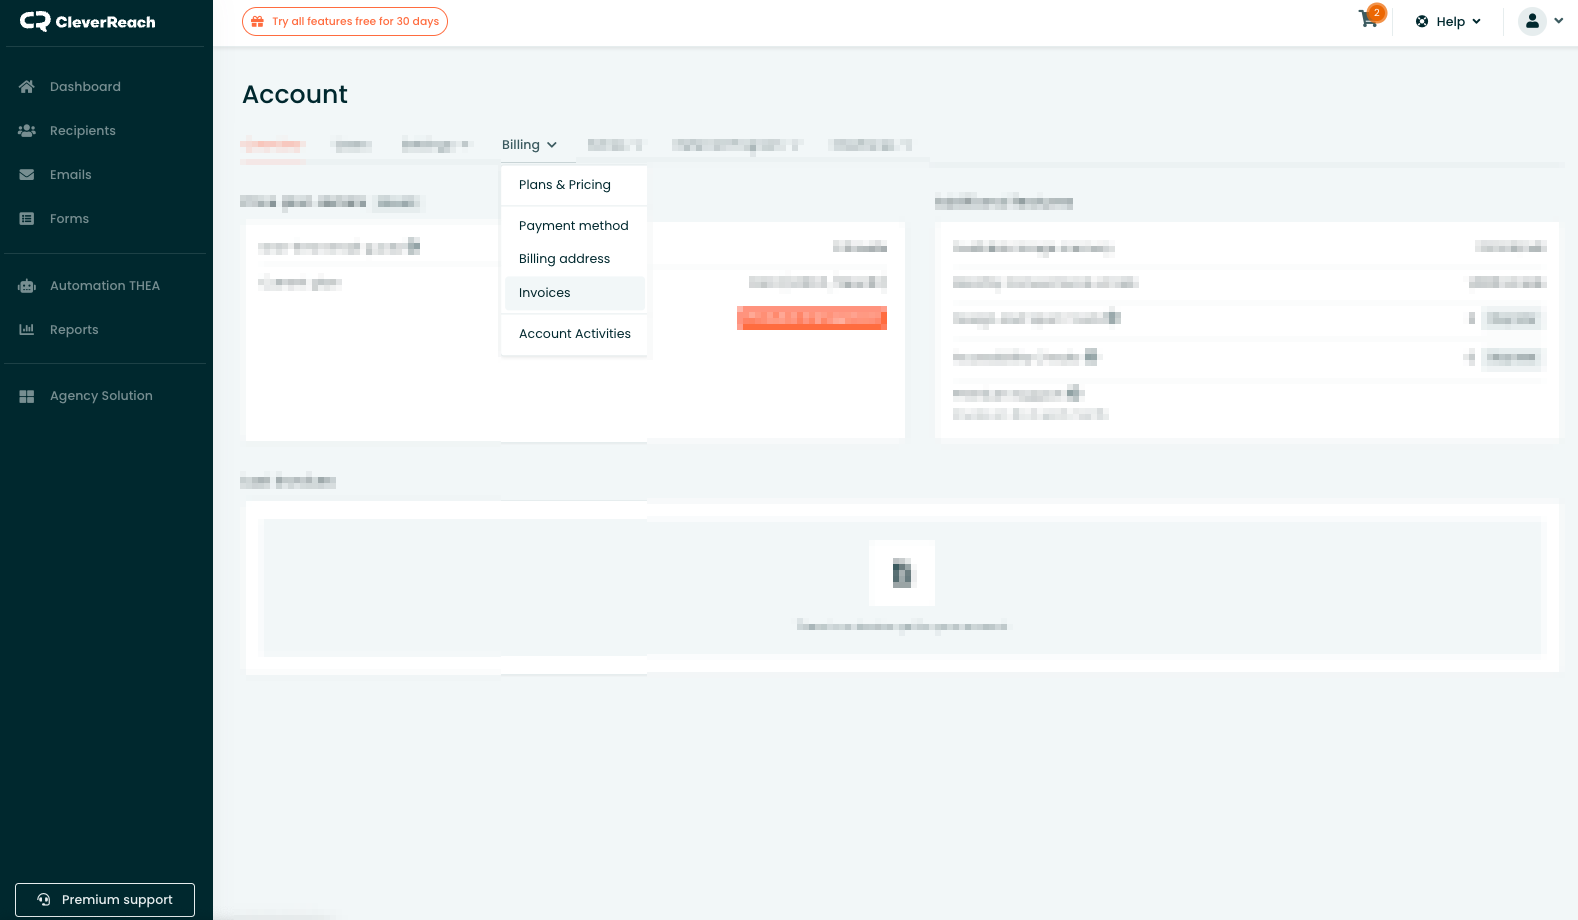Viewport: 1578px width, 920px height.
Task: Click the Emails envelope icon
Action: (27, 175)
